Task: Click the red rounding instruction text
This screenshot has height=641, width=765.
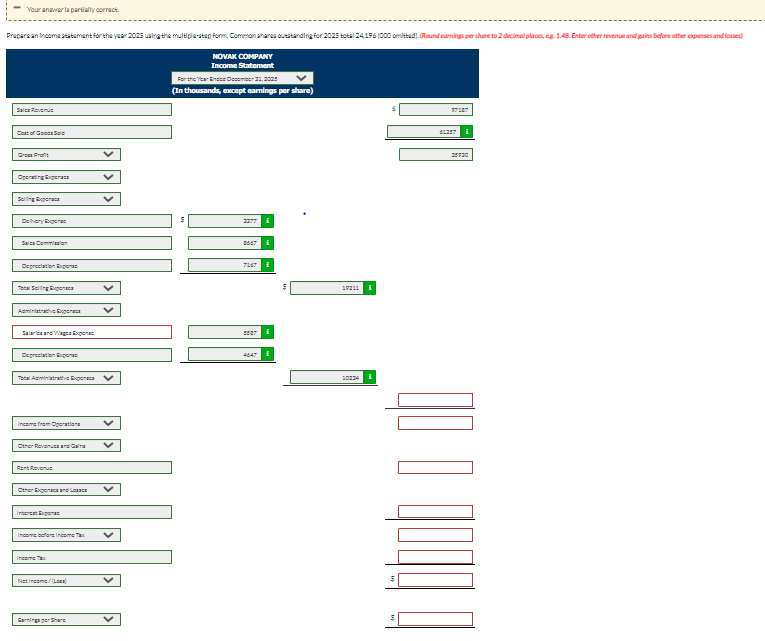Action: [x=581, y=36]
